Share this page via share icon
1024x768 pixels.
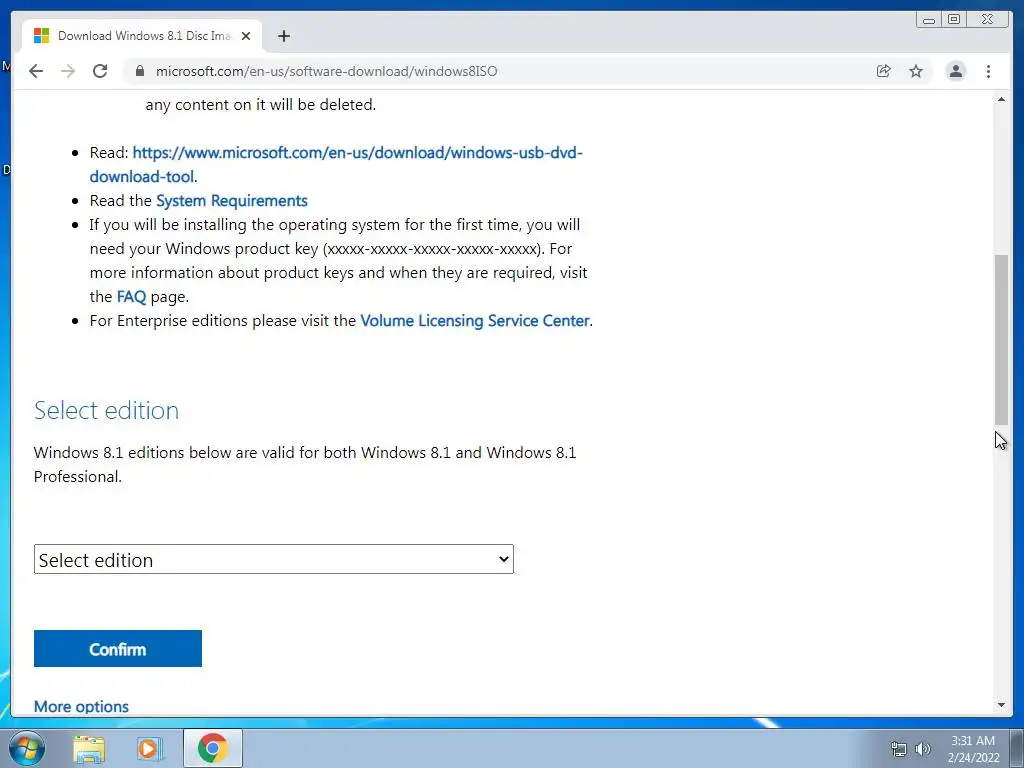884,71
